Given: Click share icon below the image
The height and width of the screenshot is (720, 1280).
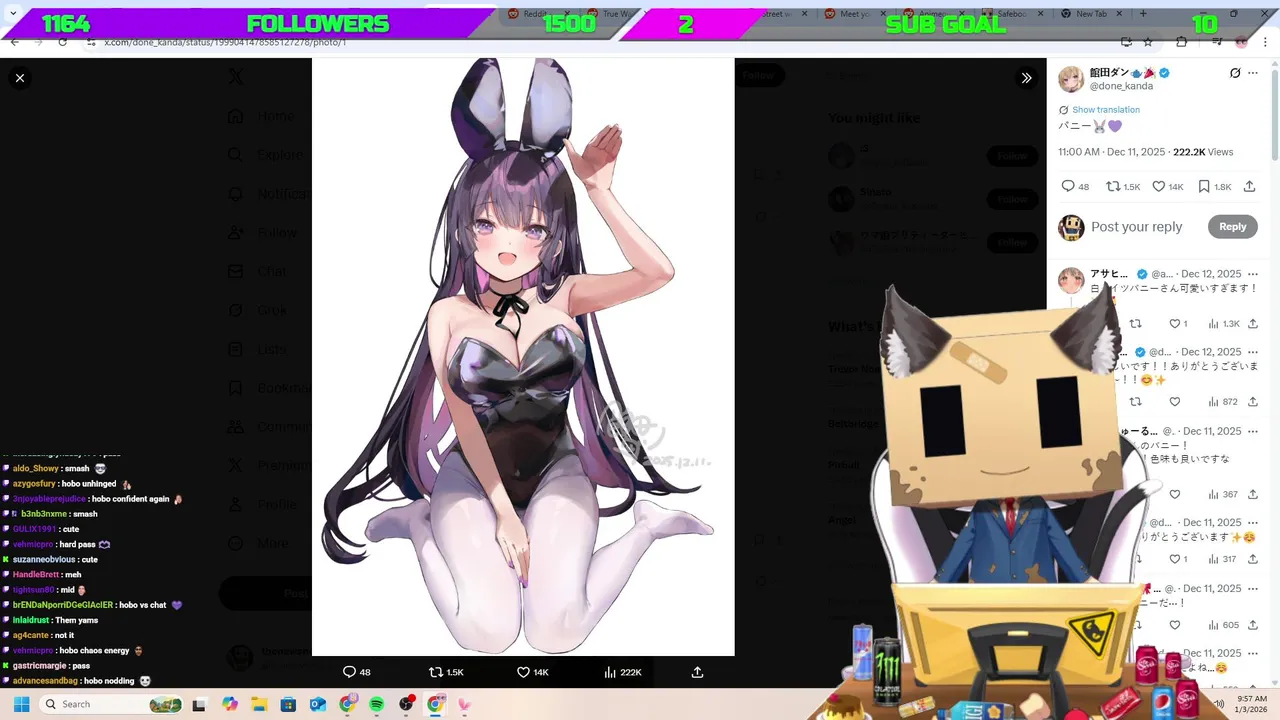Looking at the screenshot, I should (698, 672).
